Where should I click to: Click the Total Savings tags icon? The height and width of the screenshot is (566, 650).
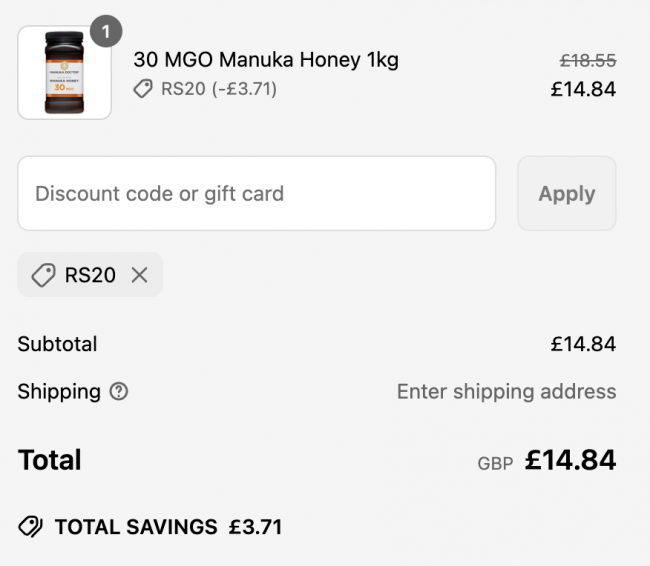[x=30, y=527]
